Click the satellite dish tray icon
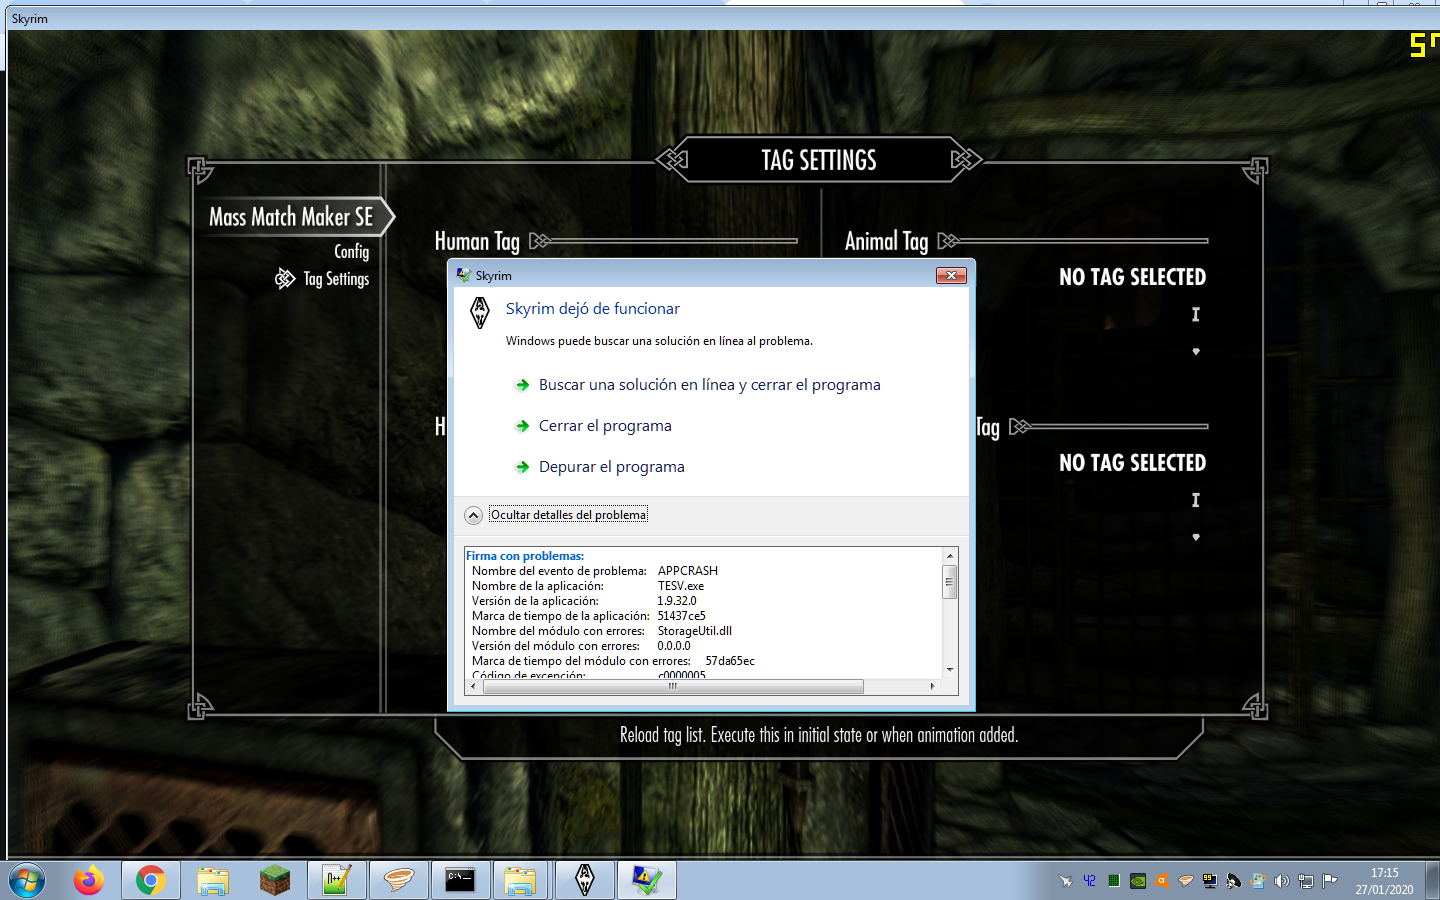This screenshot has height=900, width=1440. (x=1233, y=881)
